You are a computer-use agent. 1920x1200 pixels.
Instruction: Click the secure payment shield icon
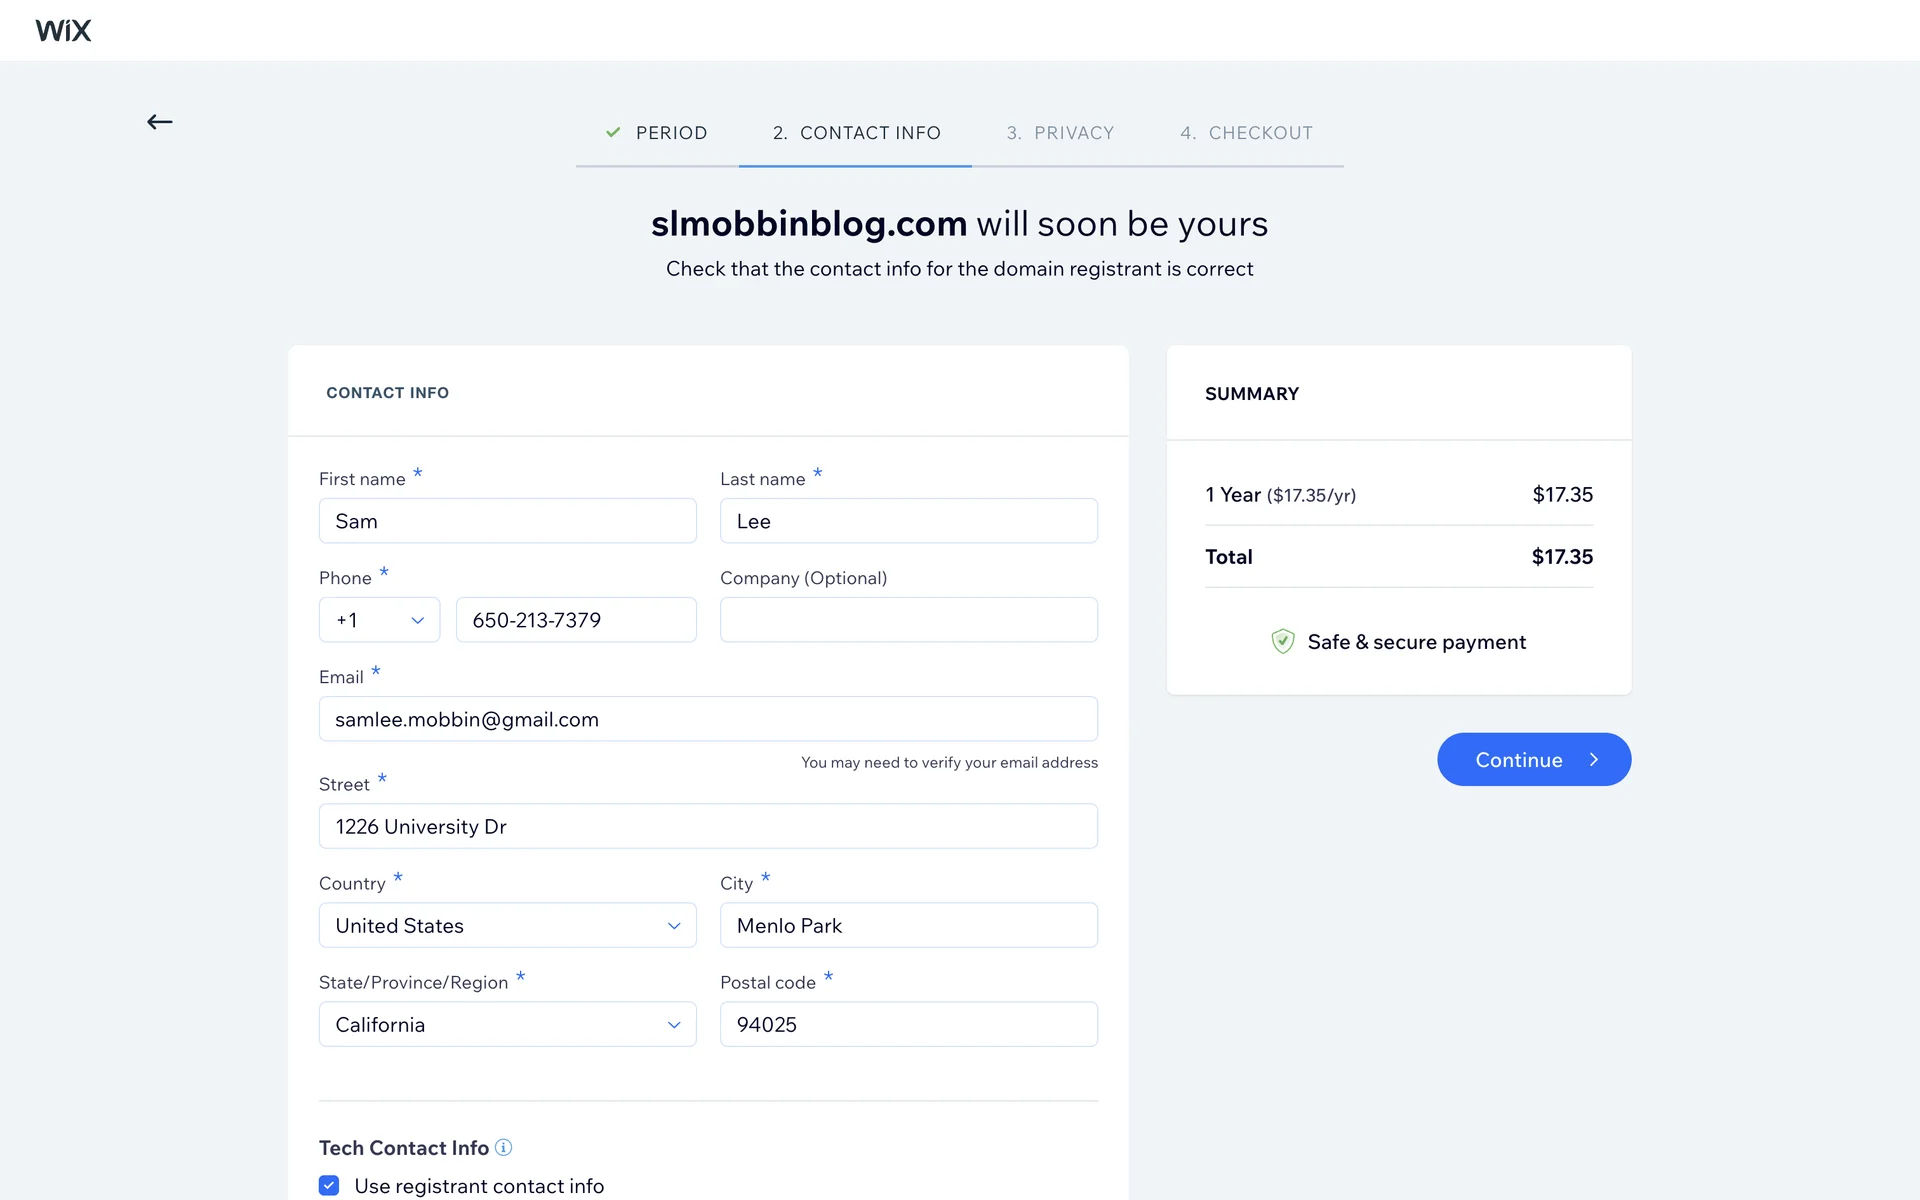1282,642
